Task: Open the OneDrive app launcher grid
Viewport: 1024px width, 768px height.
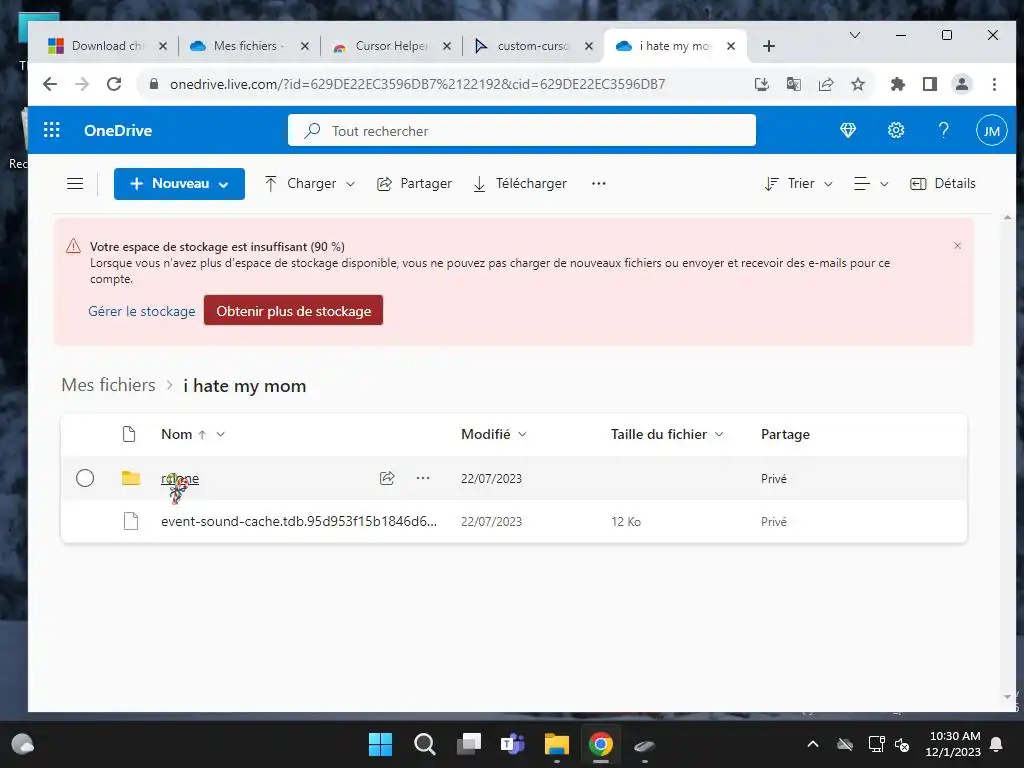Action: click(x=52, y=130)
